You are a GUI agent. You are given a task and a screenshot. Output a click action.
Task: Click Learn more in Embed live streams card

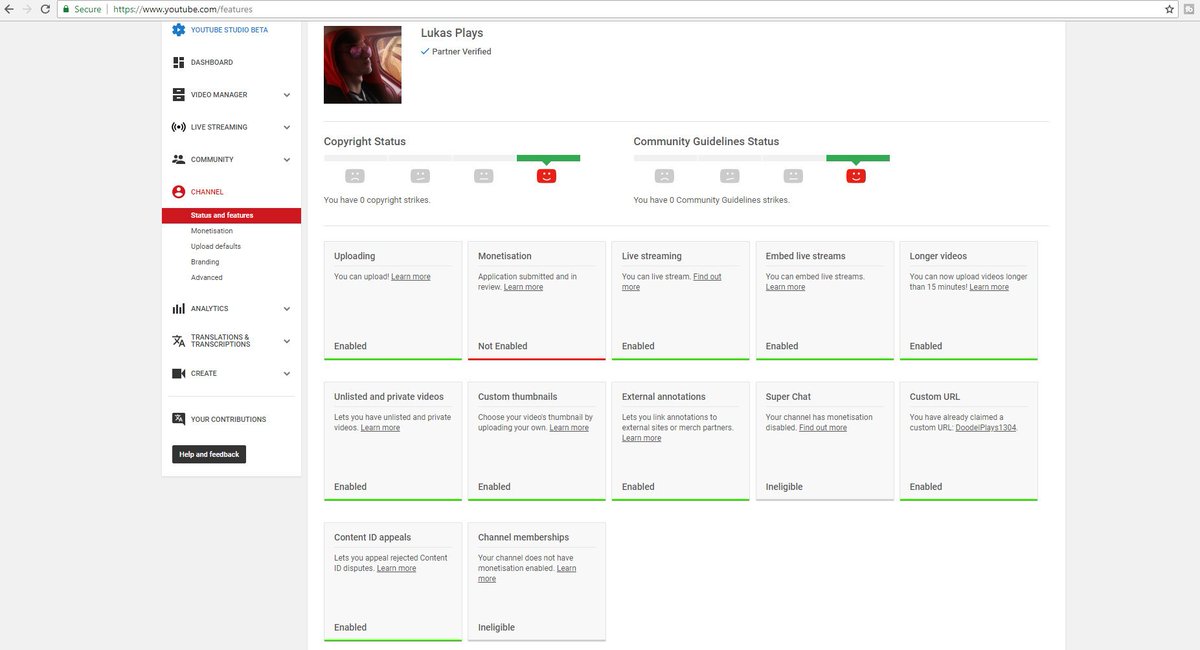tap(785, 287)
